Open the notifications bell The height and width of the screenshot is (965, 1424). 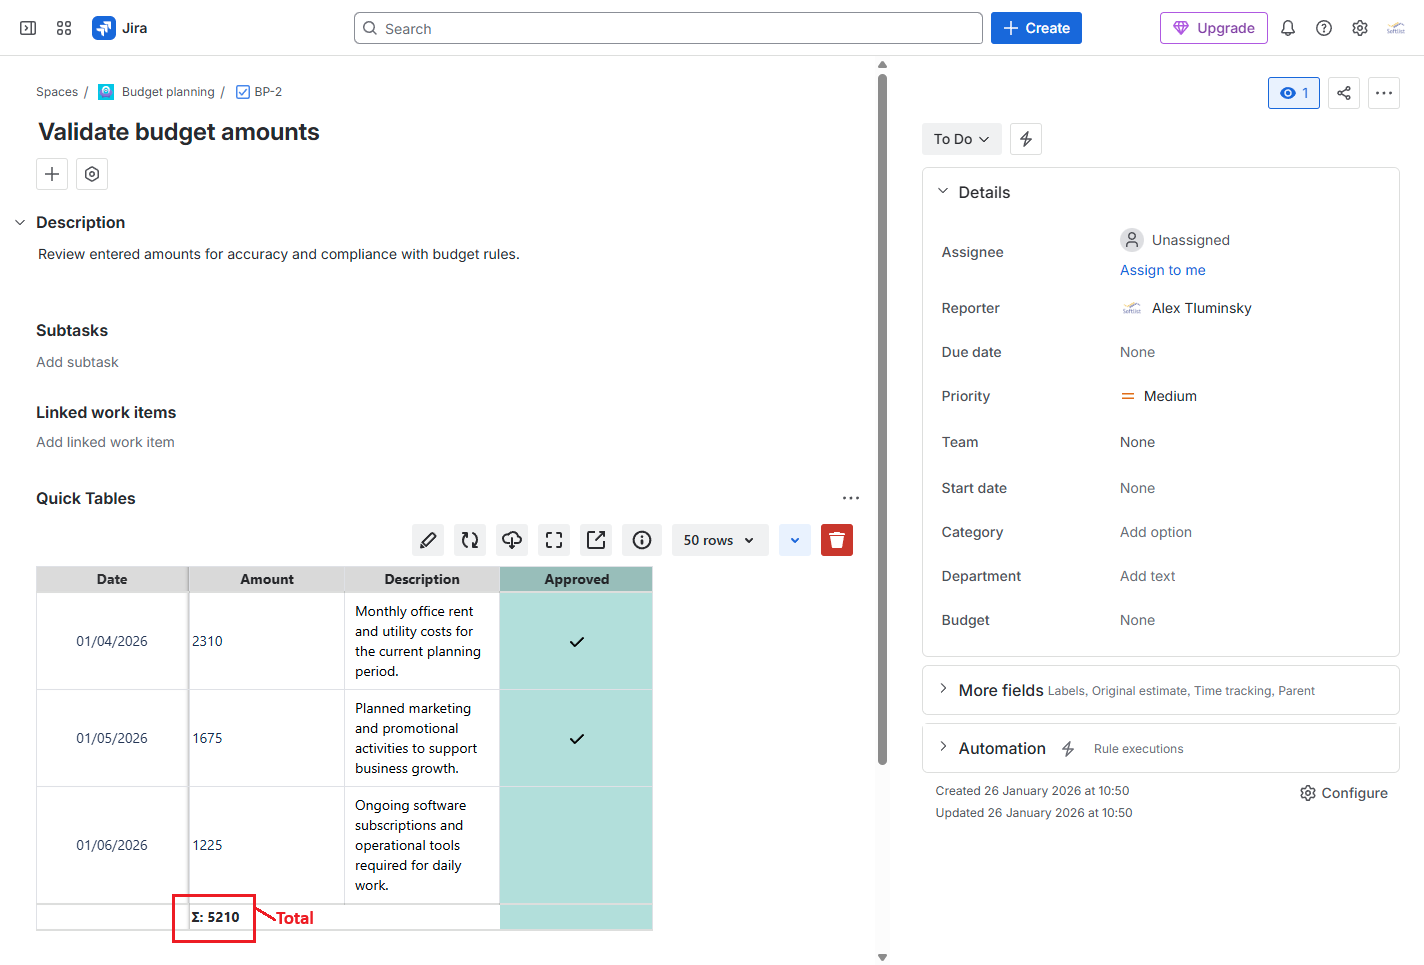point(1288,28)
